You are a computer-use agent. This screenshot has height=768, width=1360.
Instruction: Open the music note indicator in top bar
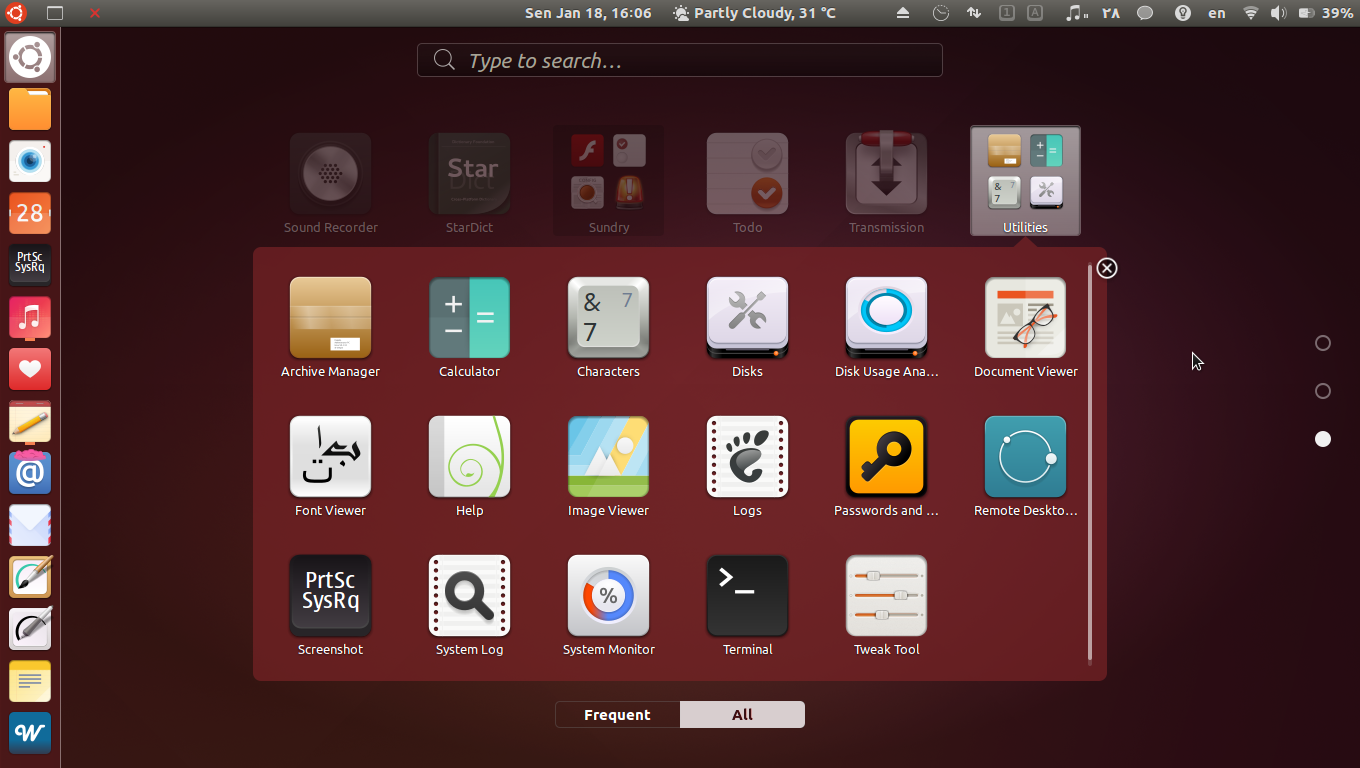(1076, 13)
